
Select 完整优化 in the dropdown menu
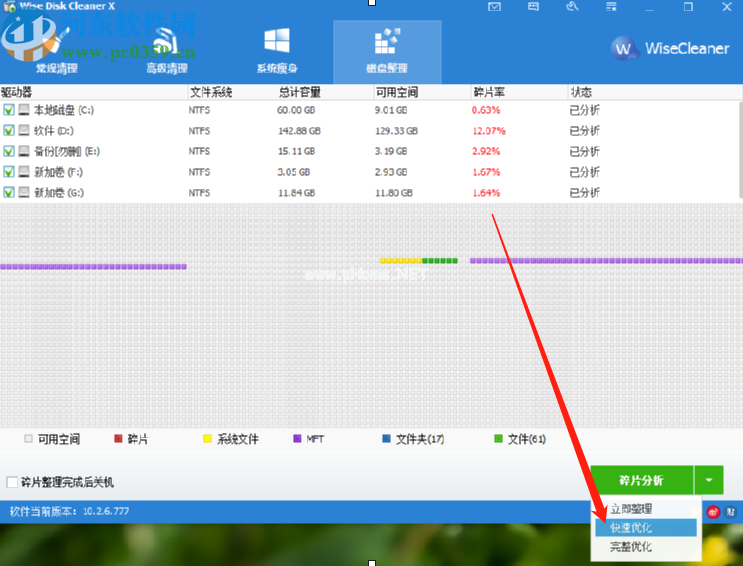631,546
